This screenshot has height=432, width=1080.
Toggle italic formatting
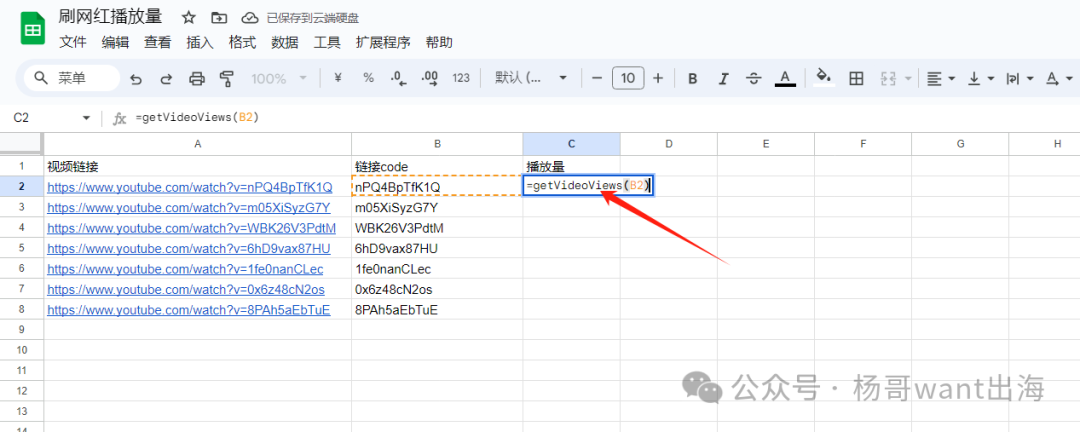coord(723,79)
